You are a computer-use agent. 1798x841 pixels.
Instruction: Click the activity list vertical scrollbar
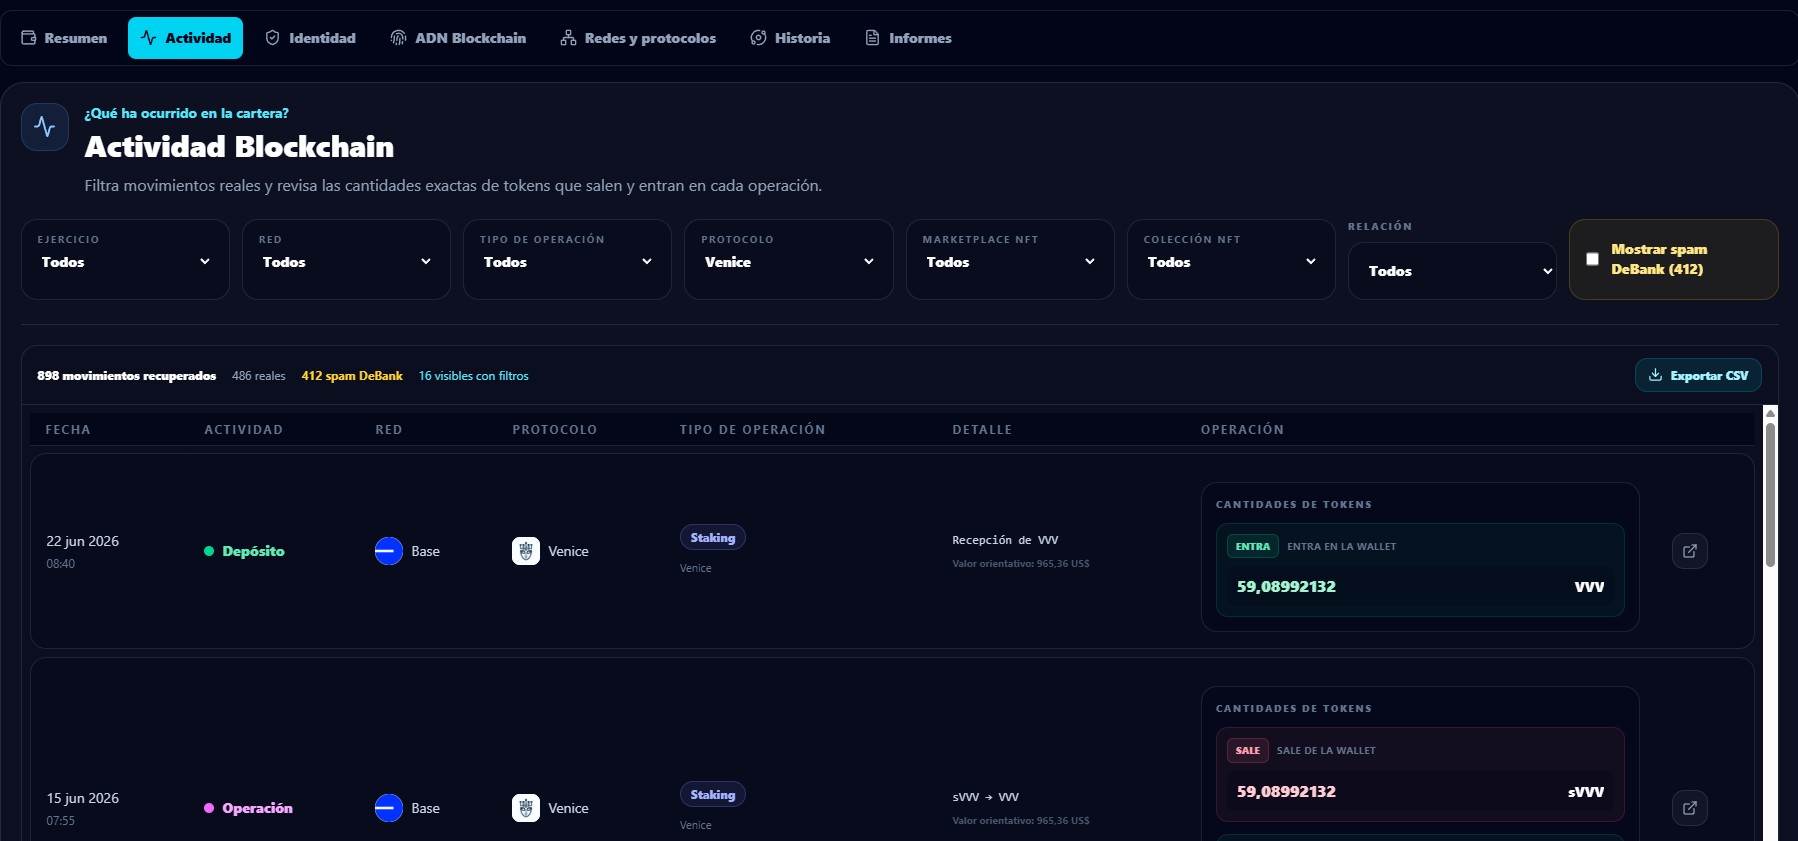(x=1770, y=495)
